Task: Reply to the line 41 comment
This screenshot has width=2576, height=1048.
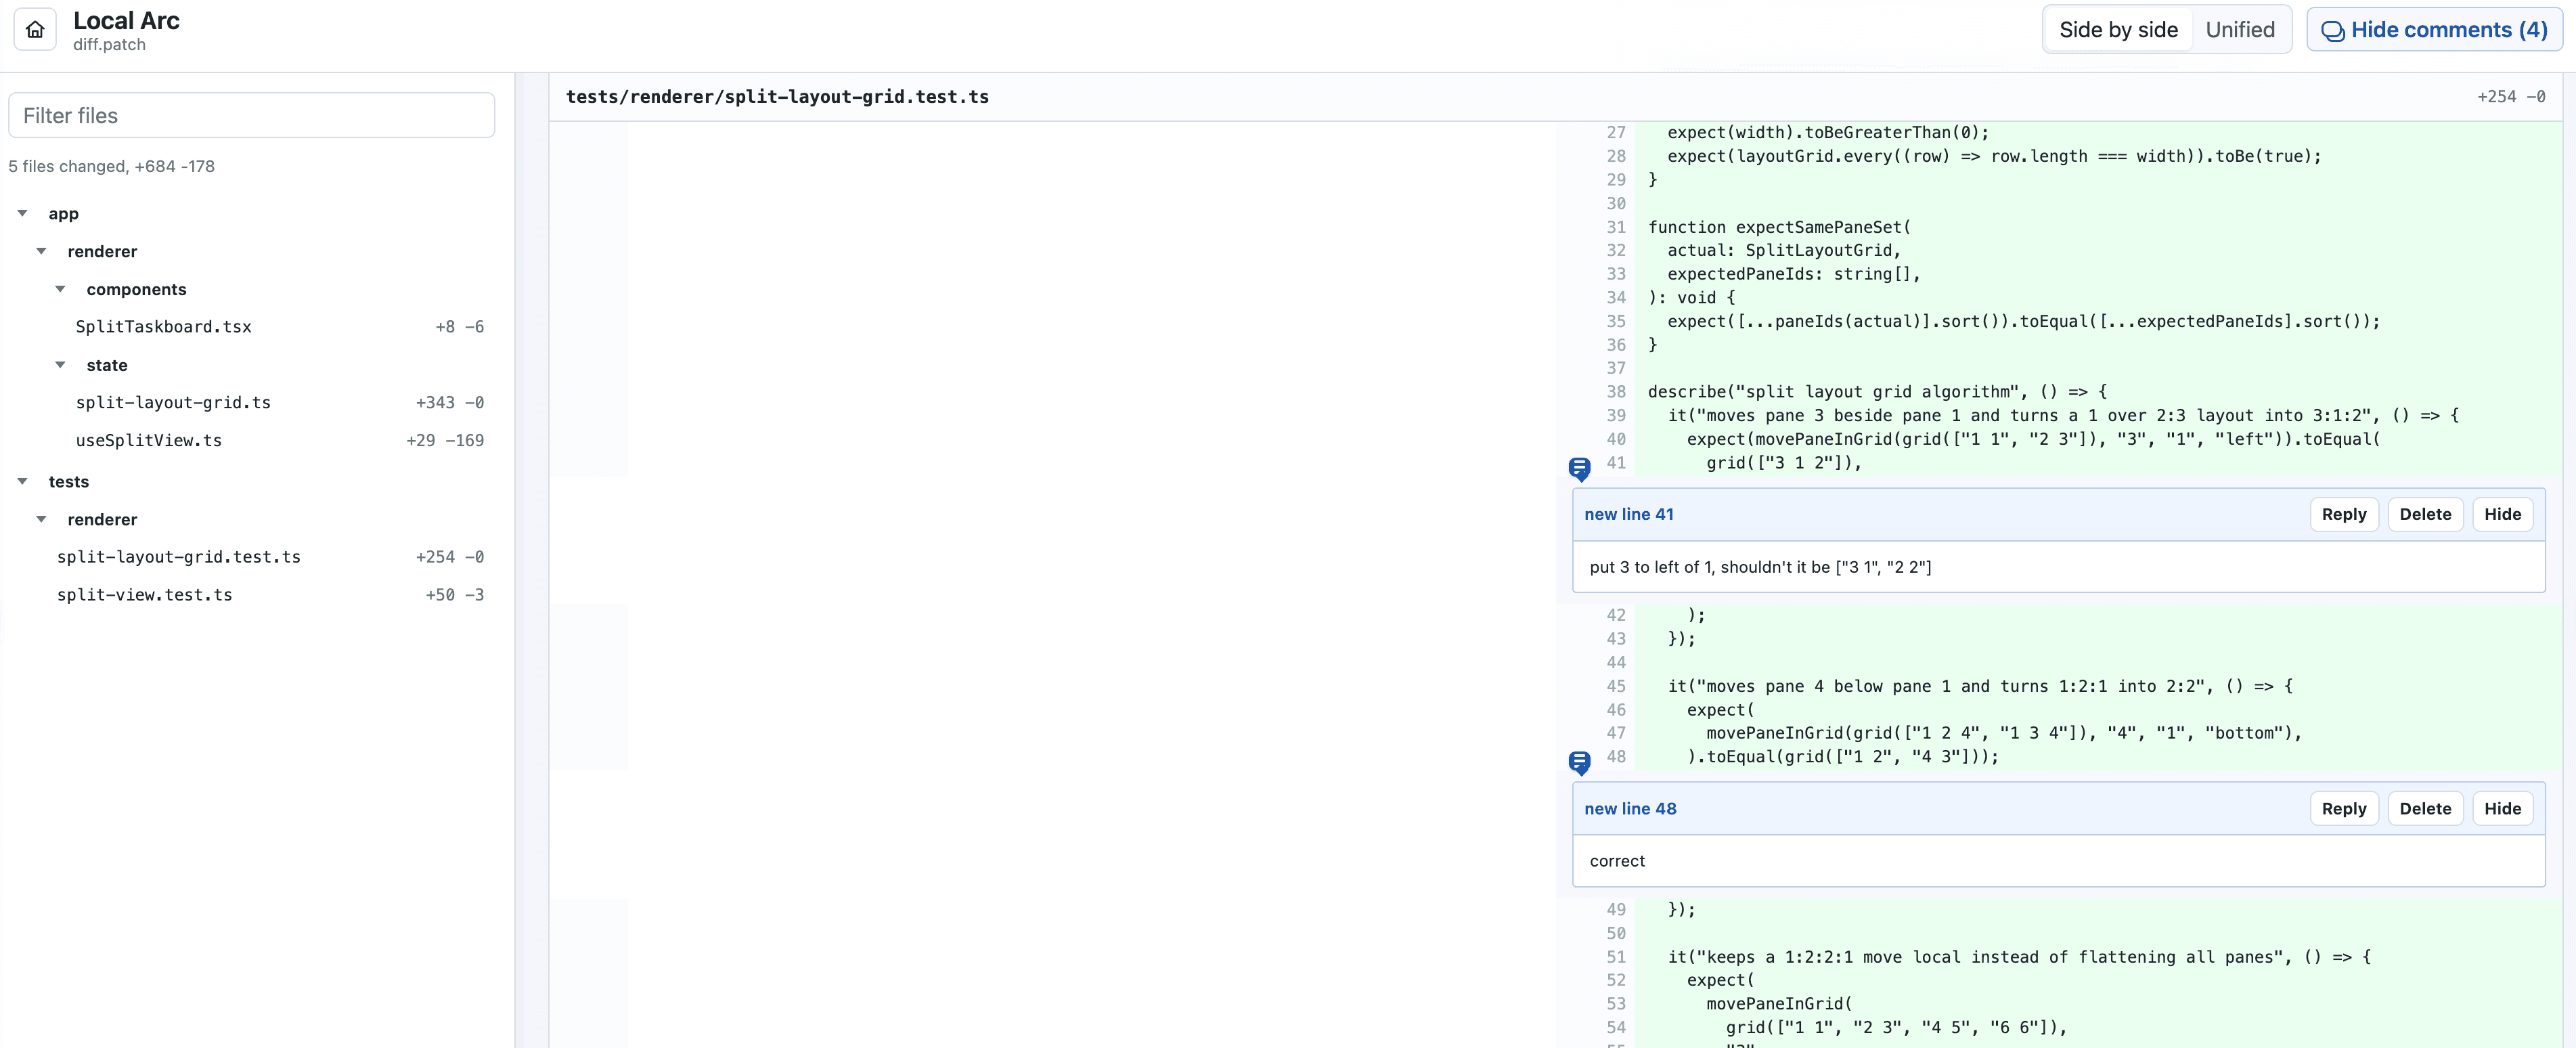Action: click(x=2343, y=514)
